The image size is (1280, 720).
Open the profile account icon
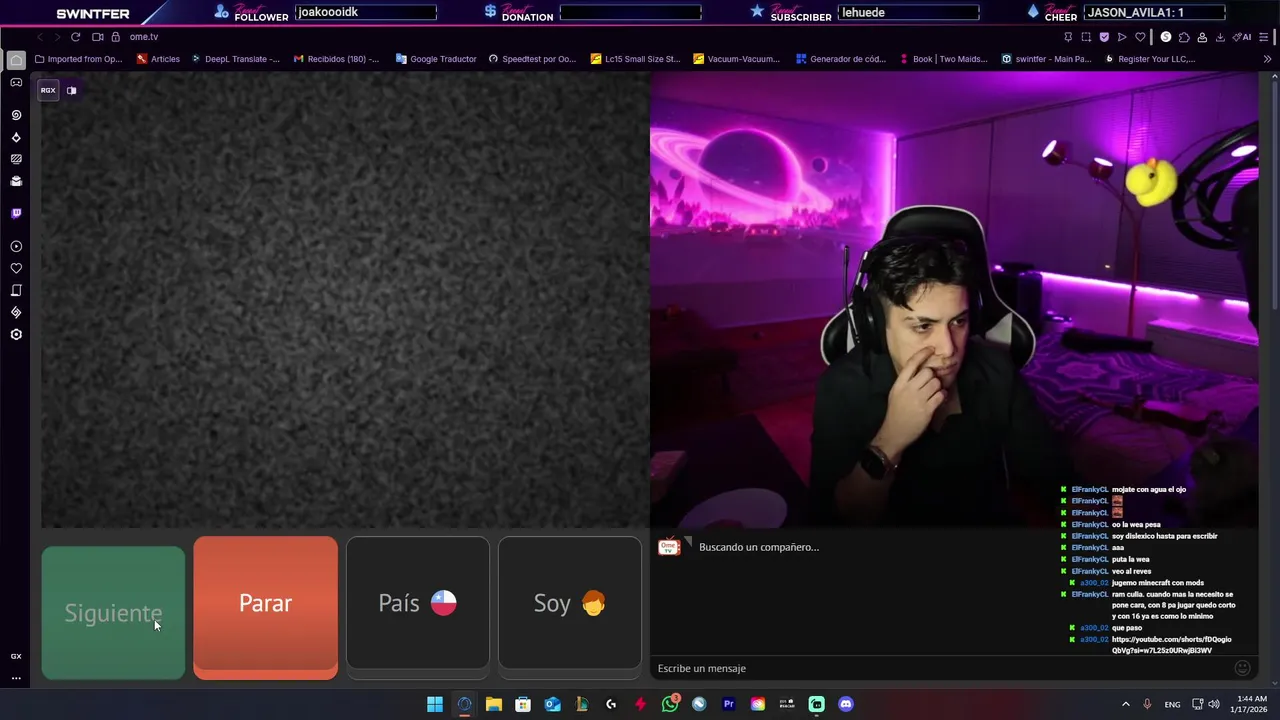tap(1202, 37)
